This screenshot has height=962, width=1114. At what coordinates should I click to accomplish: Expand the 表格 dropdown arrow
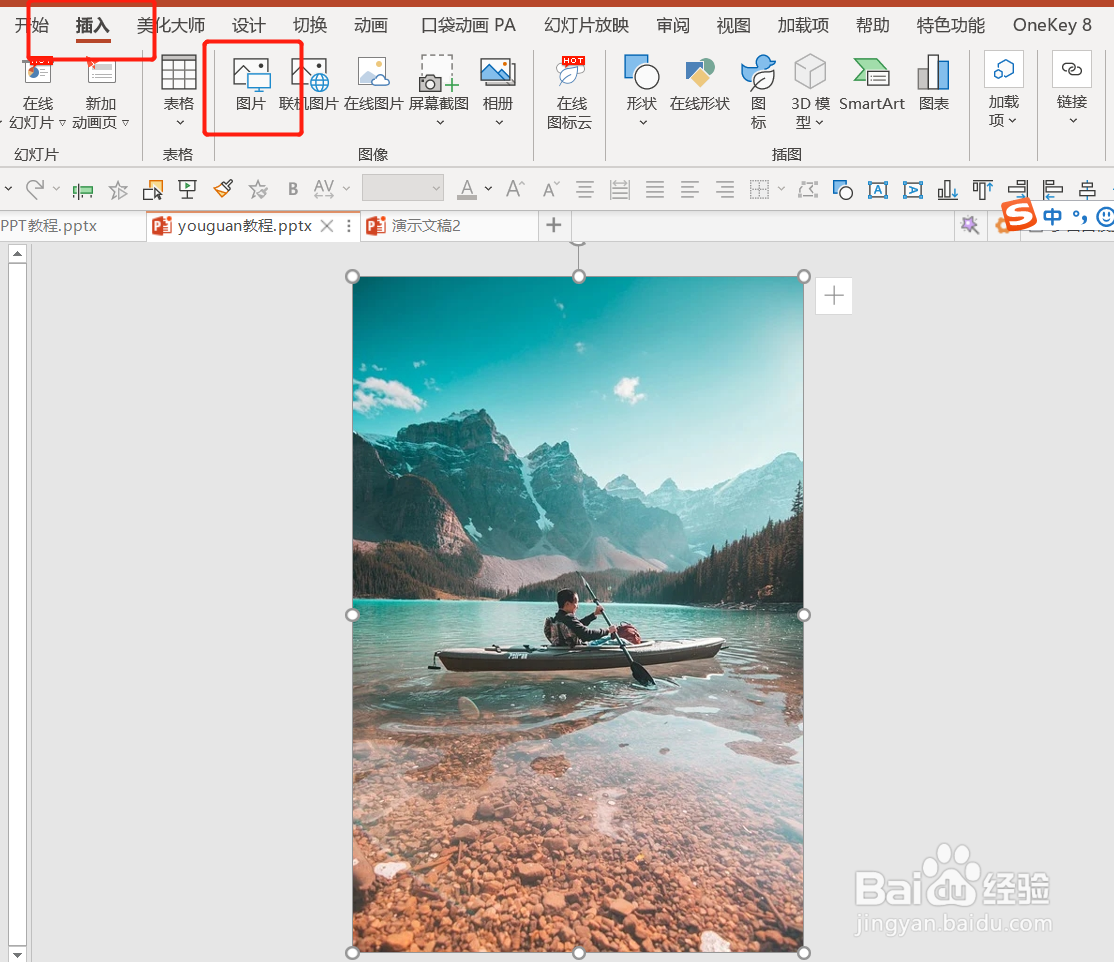(x=180, y=123)
